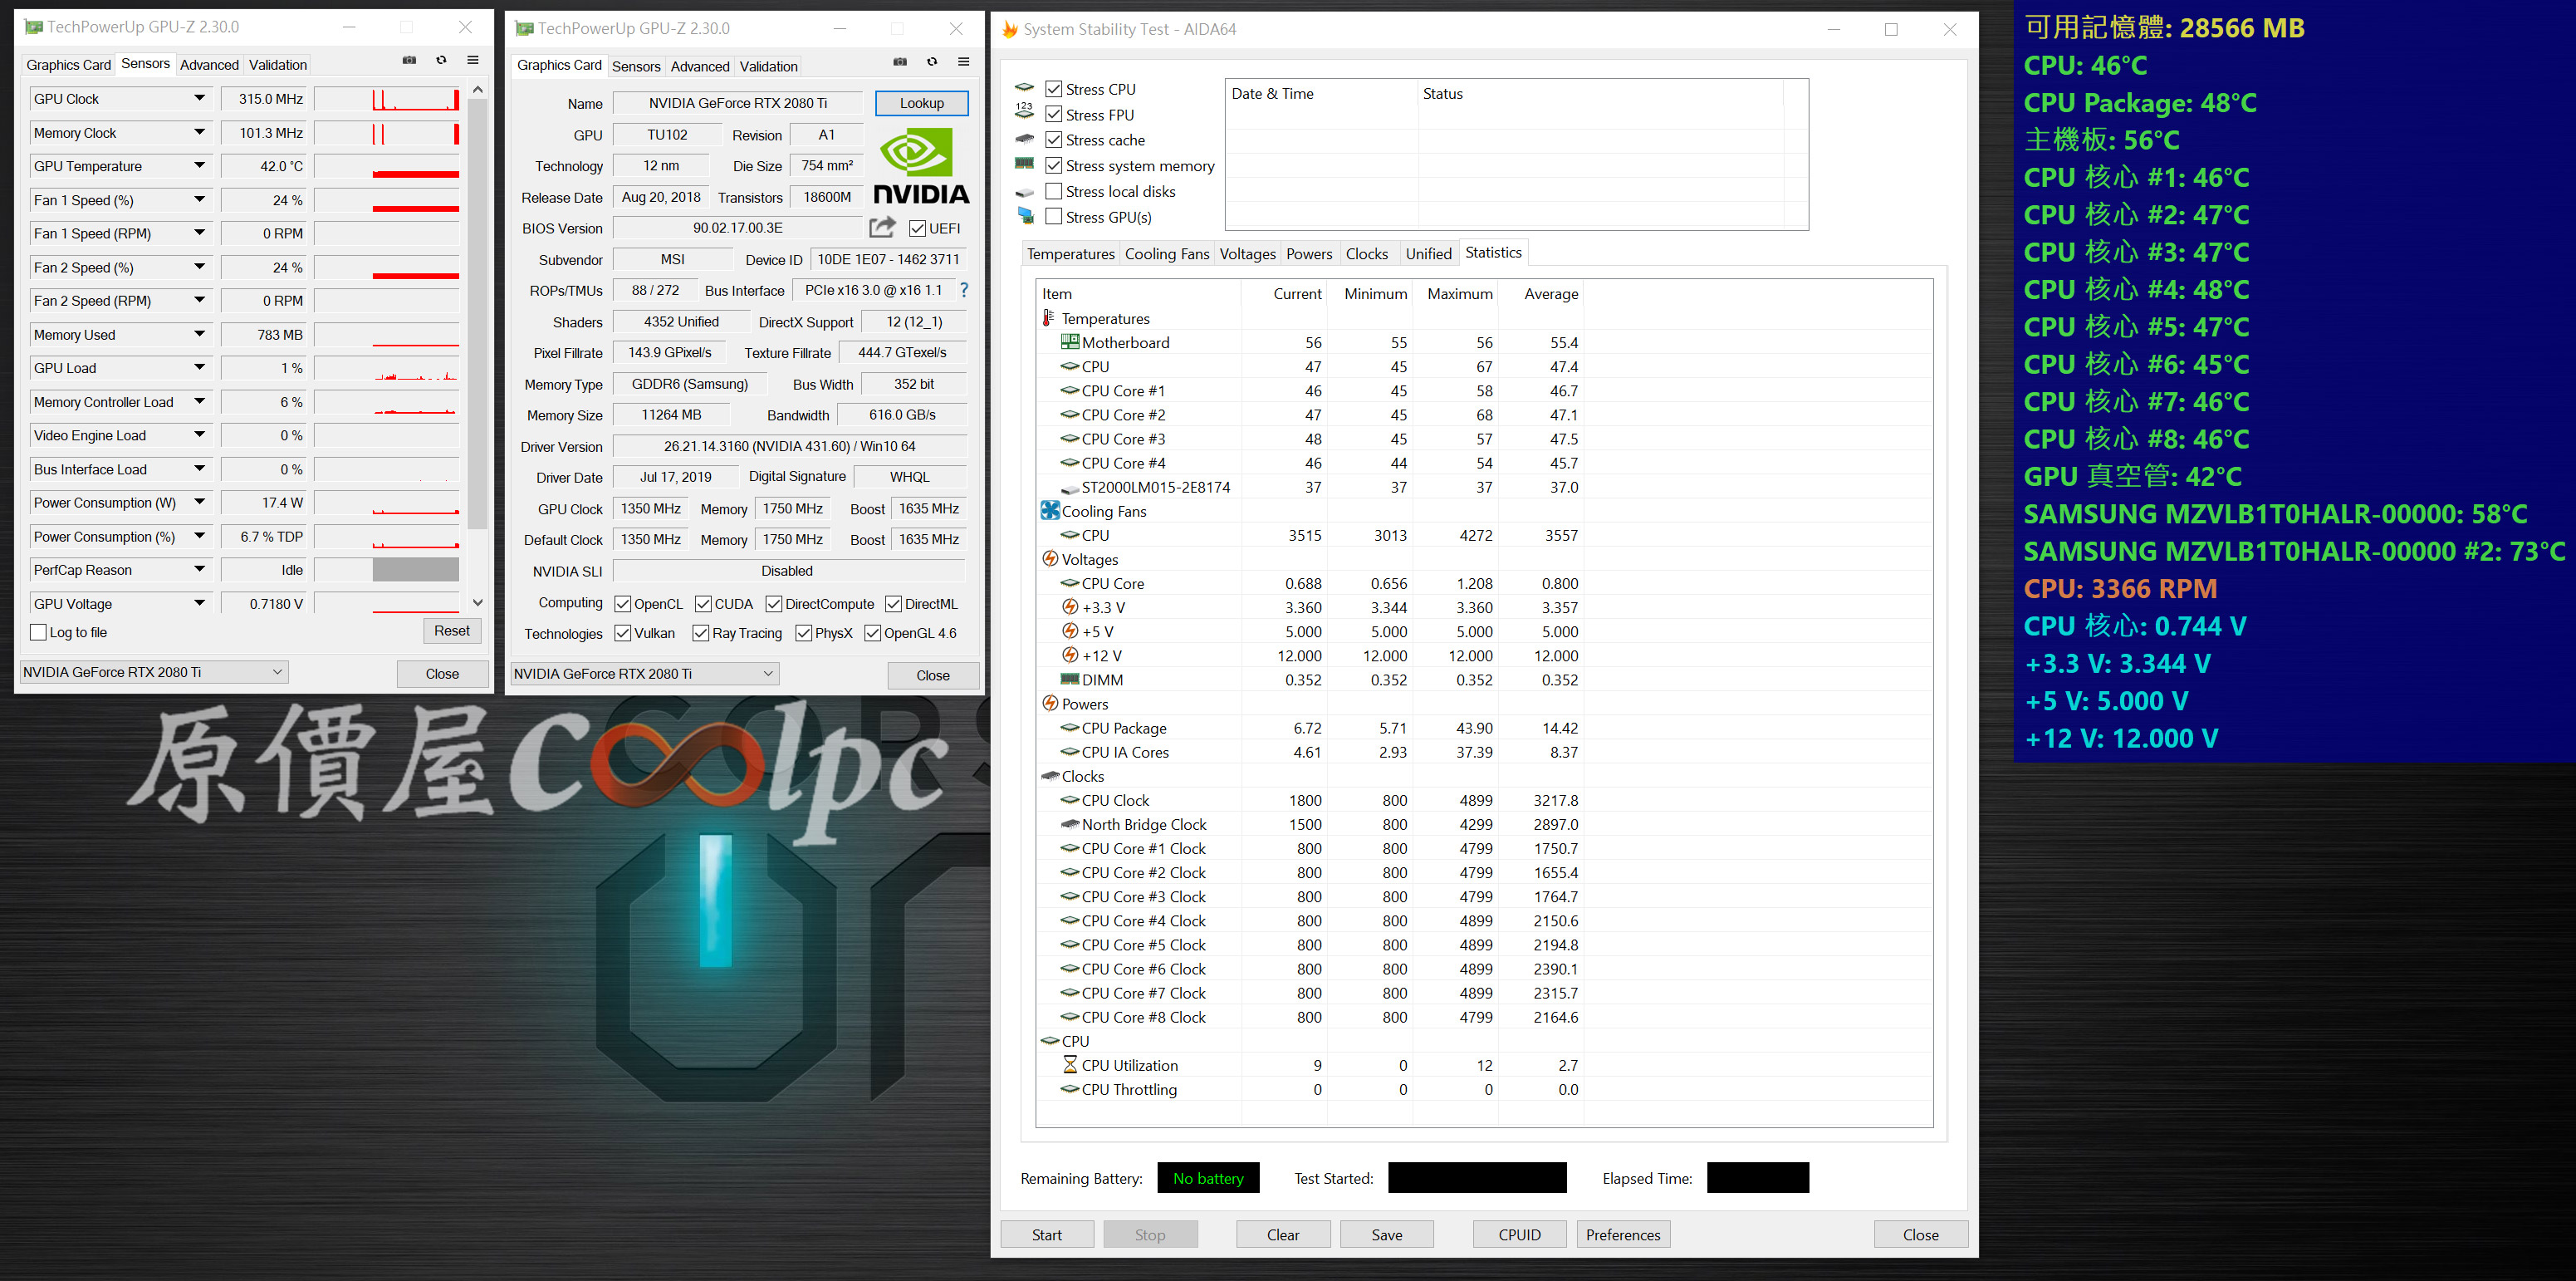Viewport: 2576px width, 1281px height.
Task: Click the refresh icon in GPU-Z Graphics Card window
Action: click(932, 62)
